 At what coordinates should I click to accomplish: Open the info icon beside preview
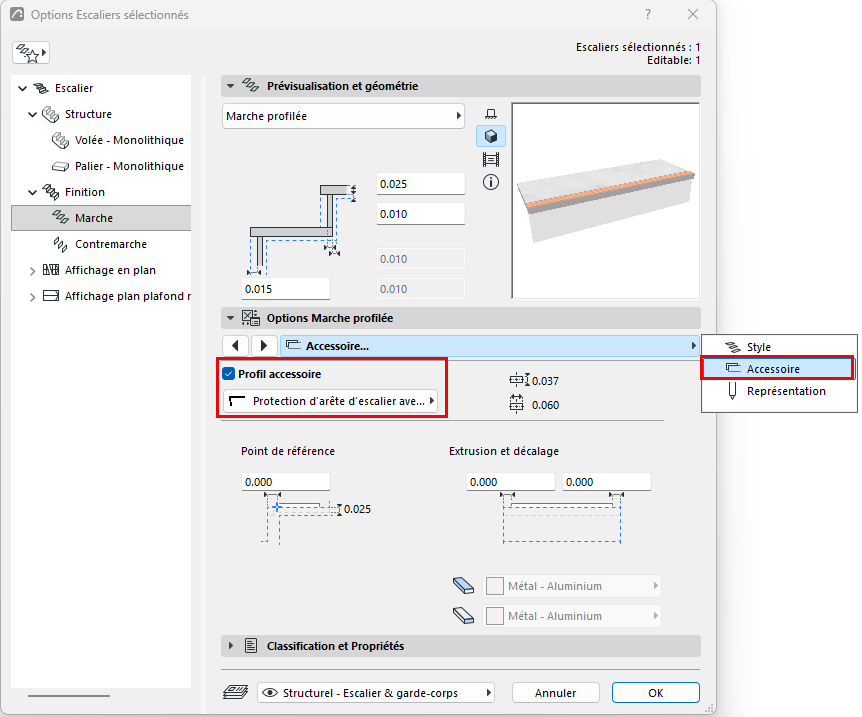pos(491,182)
